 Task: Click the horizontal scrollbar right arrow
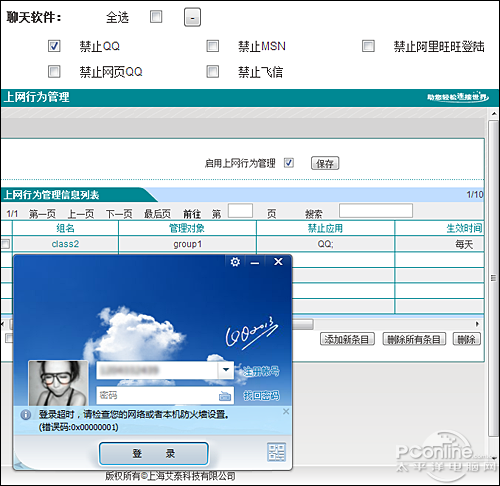pos(477,324)
